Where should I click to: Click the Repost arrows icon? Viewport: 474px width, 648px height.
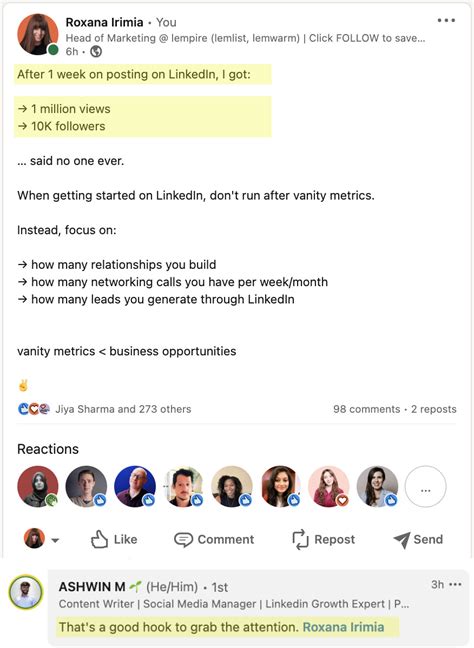[300, 539]
